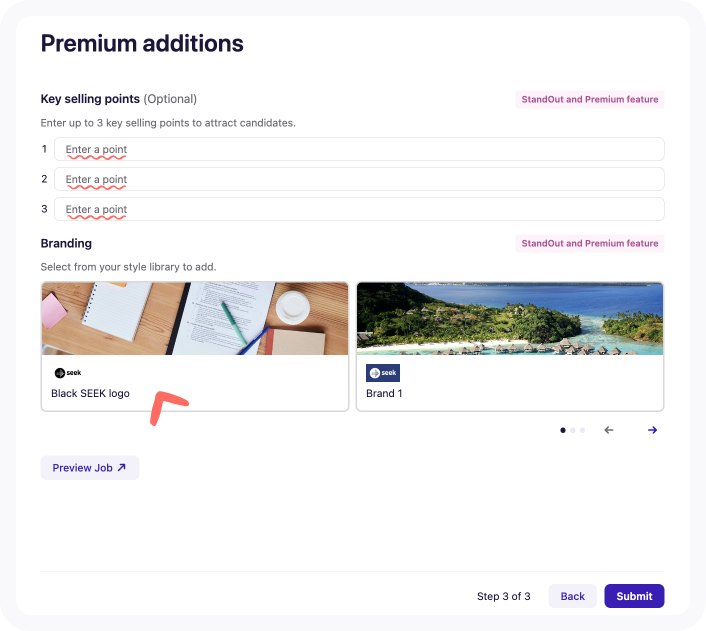Click the blue SEEK logo on Brand 1
This screenshot has height=631, width=706.
tap(383, 373)
